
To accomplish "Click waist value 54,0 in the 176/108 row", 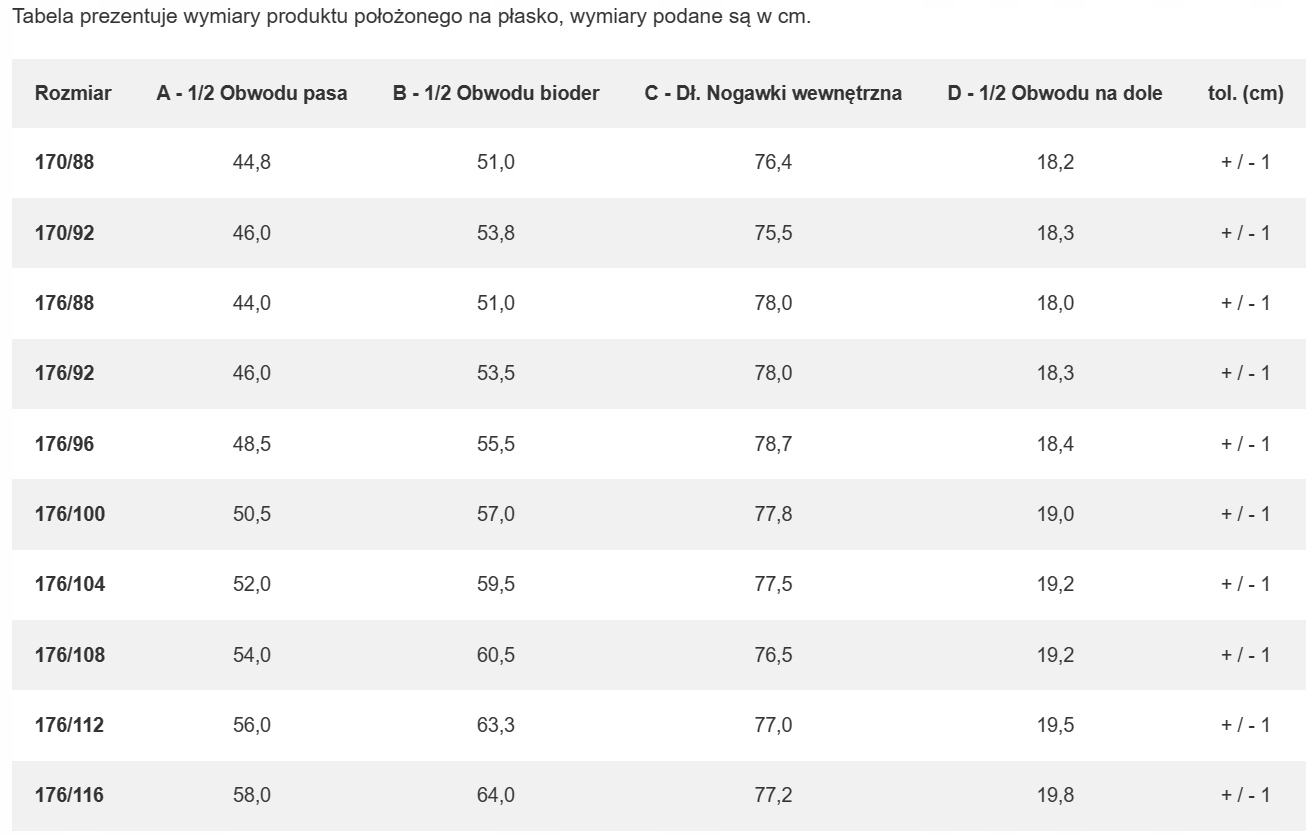I will (252, 655).
